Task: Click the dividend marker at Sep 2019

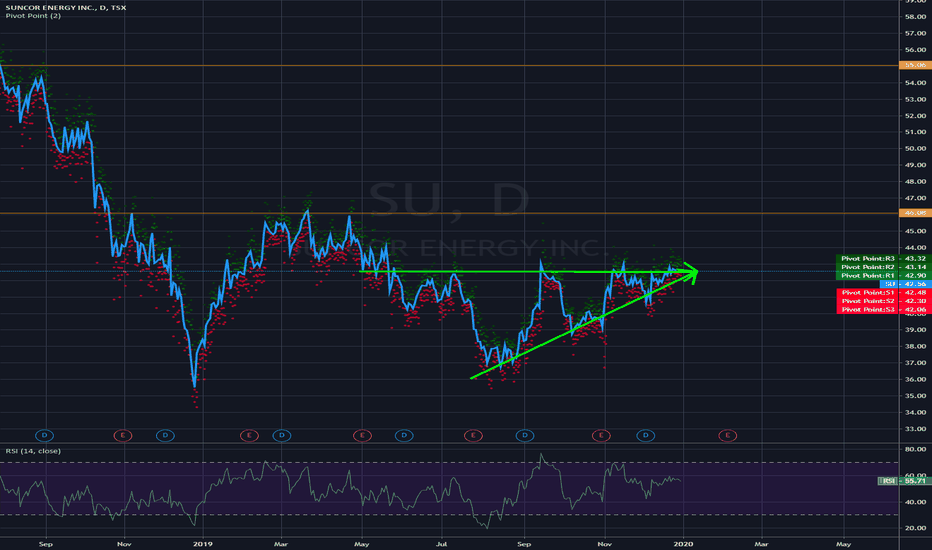Action: 525,436
